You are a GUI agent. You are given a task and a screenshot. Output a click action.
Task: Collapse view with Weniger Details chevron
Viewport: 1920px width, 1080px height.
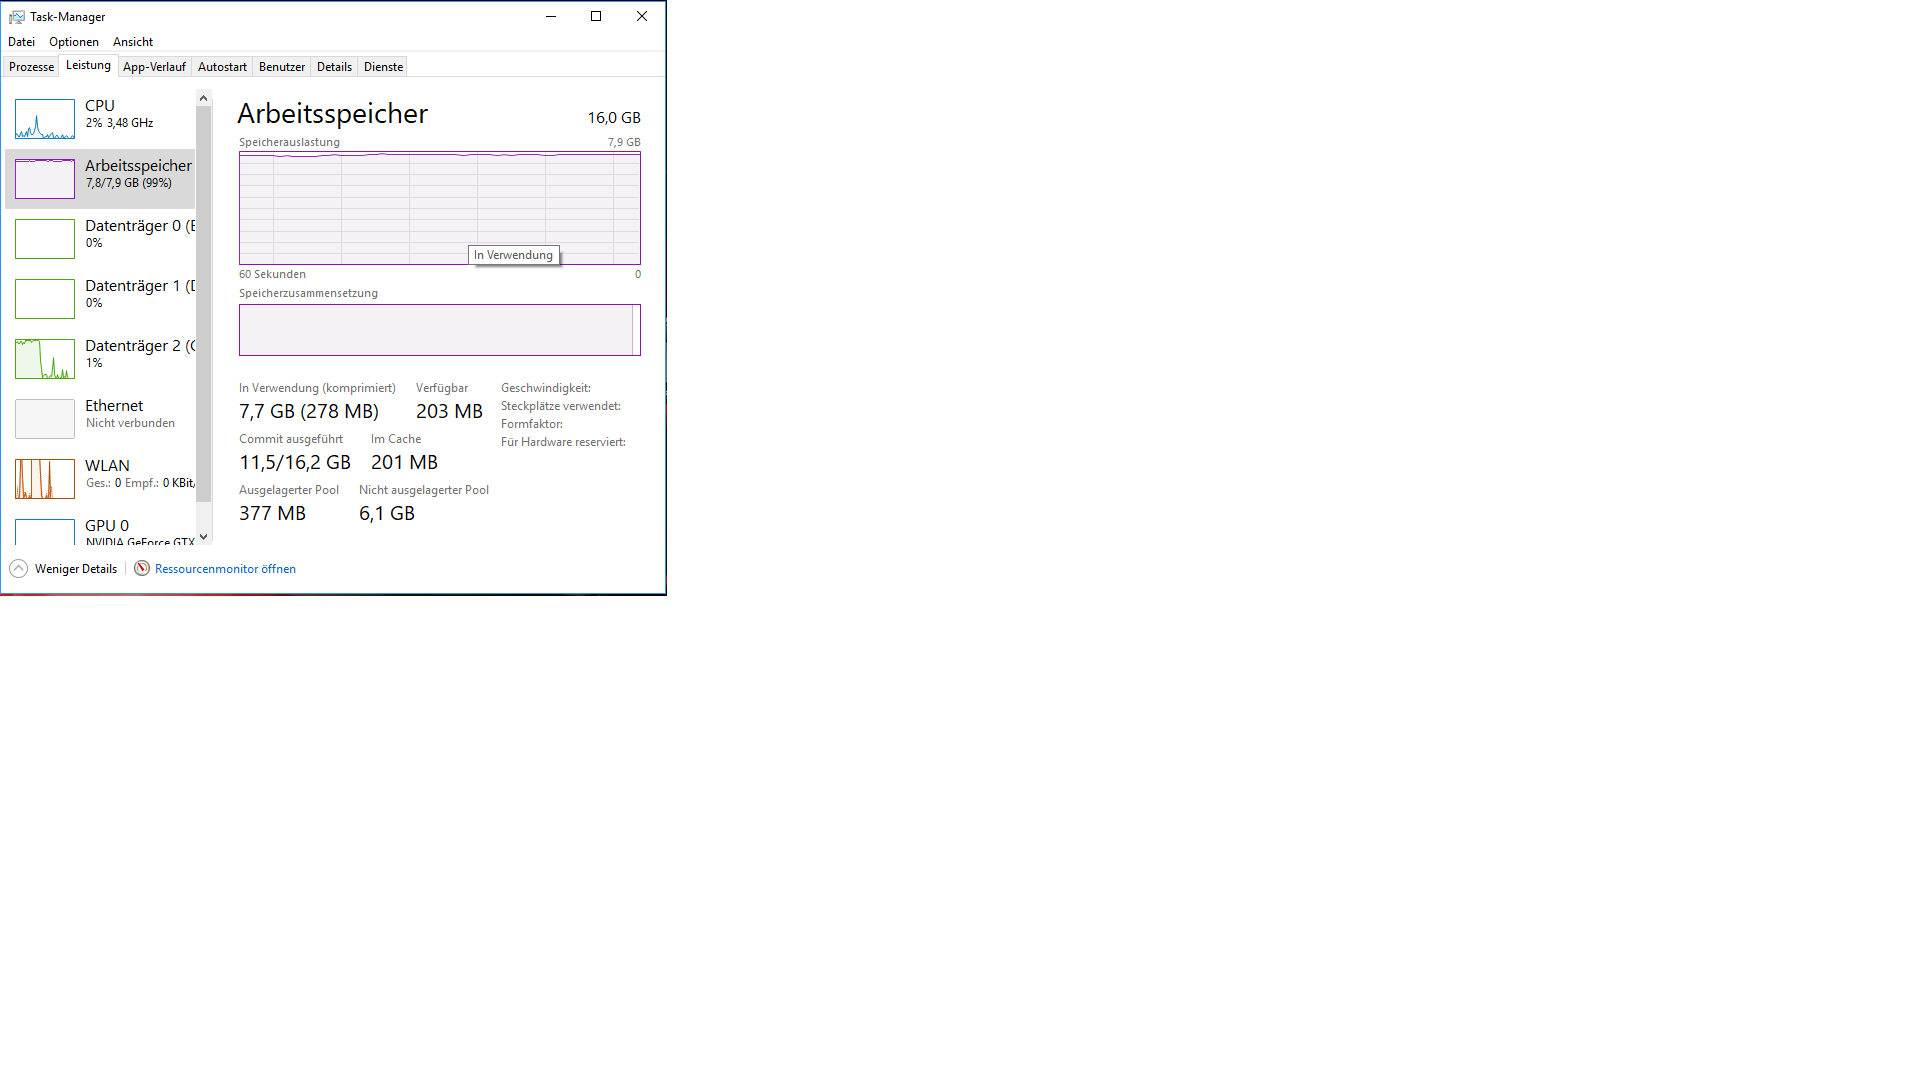[x=19, y=568]
